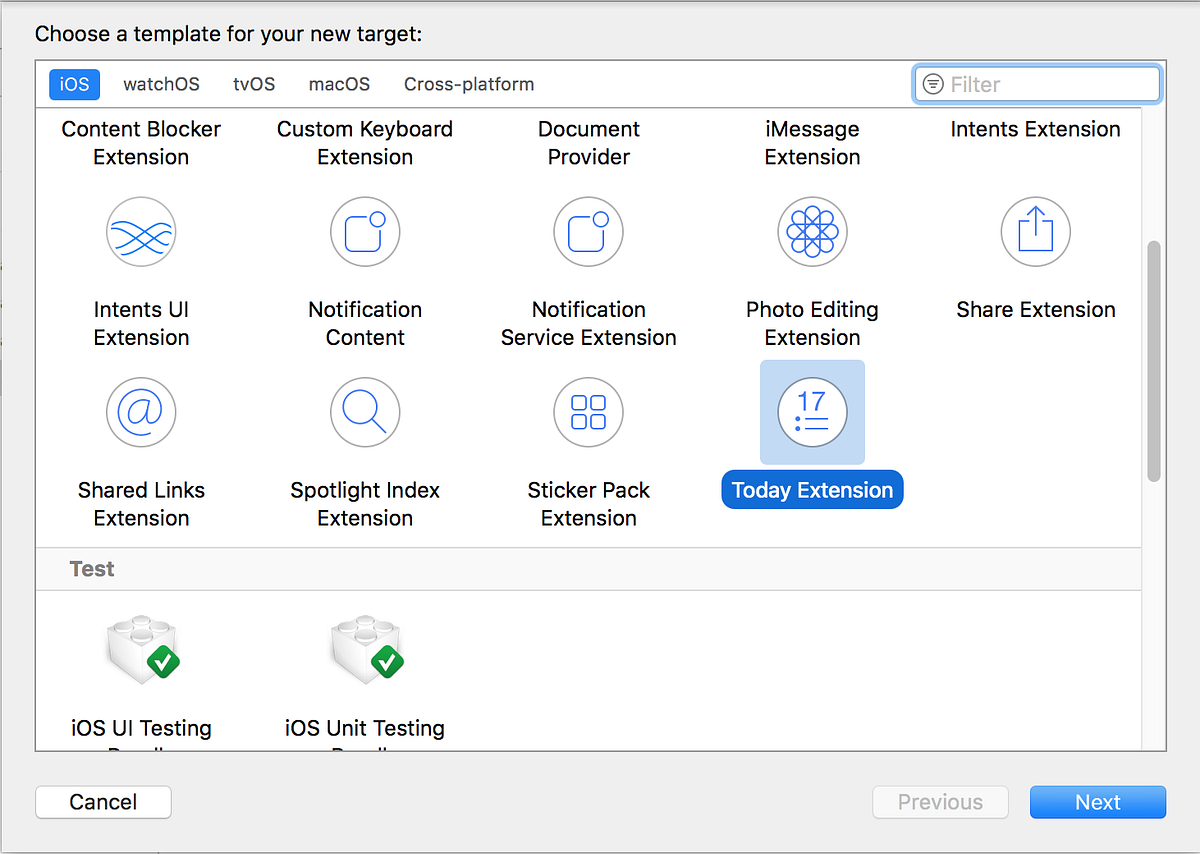
Task: Choose the Notification Content template icon
Action: click(365, 232)
